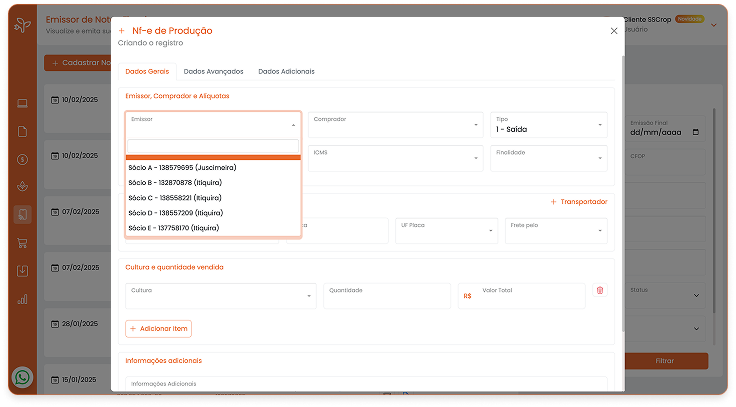Viewport: 736px width, 407px height.
Task: Switch to Dados Adicionais tab
Action: click(x=286, y=72)
